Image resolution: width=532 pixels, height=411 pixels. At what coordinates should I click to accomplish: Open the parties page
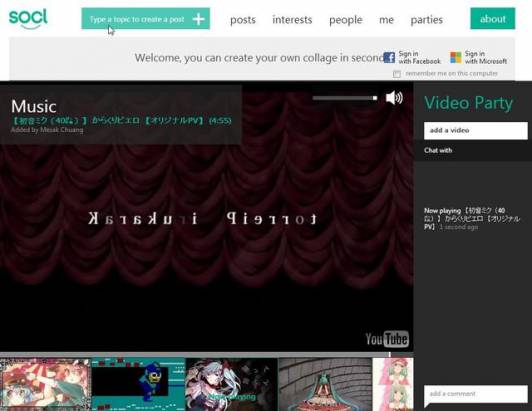tap(426, 20)
